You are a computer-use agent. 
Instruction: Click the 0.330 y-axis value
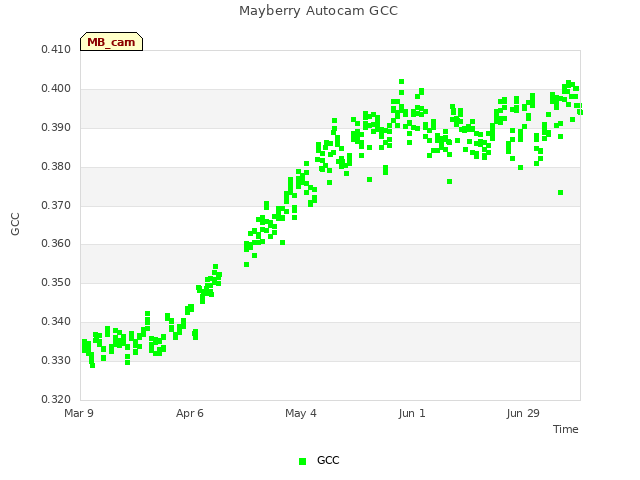pyautogui.click(x=56, y=360)
